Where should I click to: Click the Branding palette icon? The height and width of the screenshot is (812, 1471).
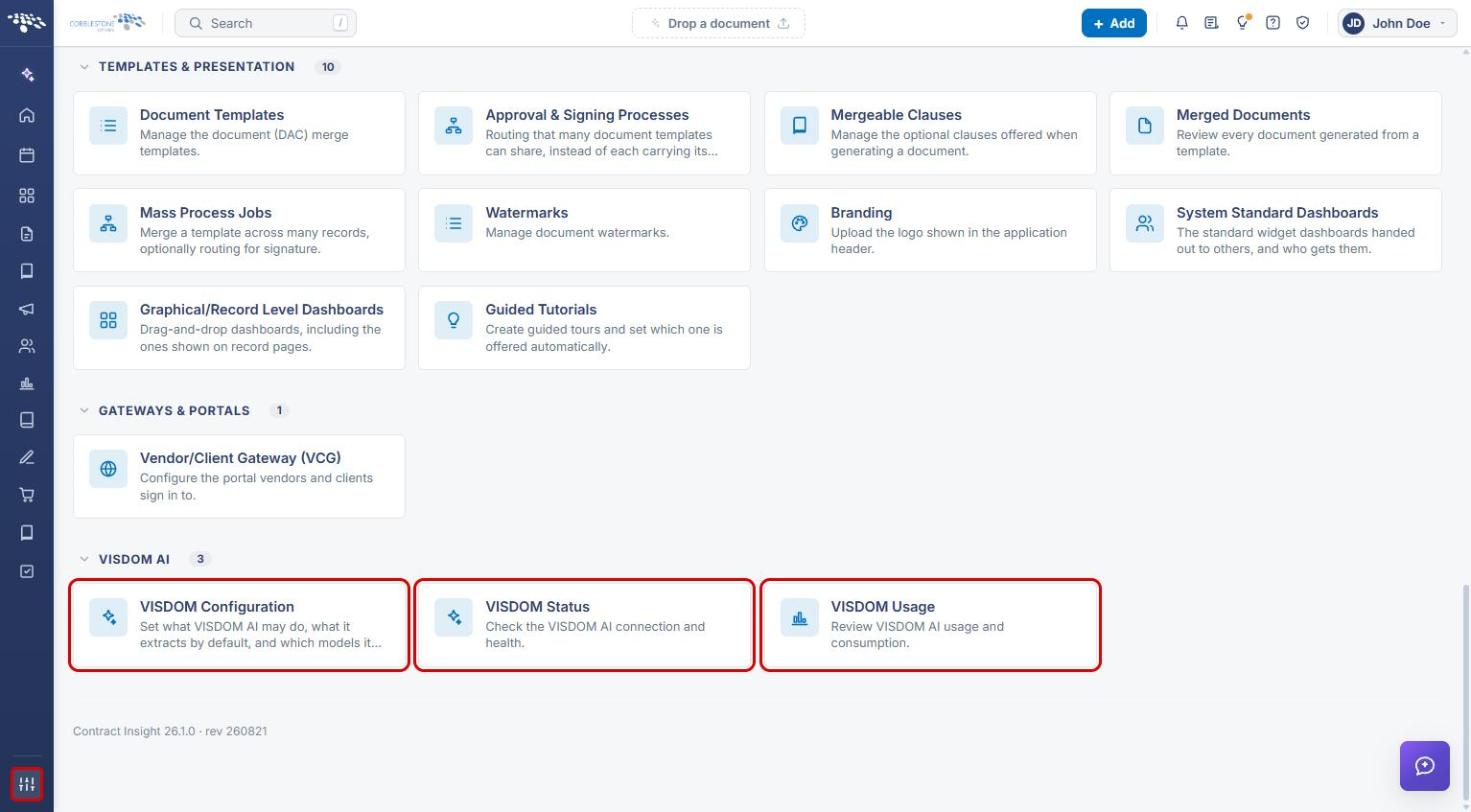[x=799, y=224]
